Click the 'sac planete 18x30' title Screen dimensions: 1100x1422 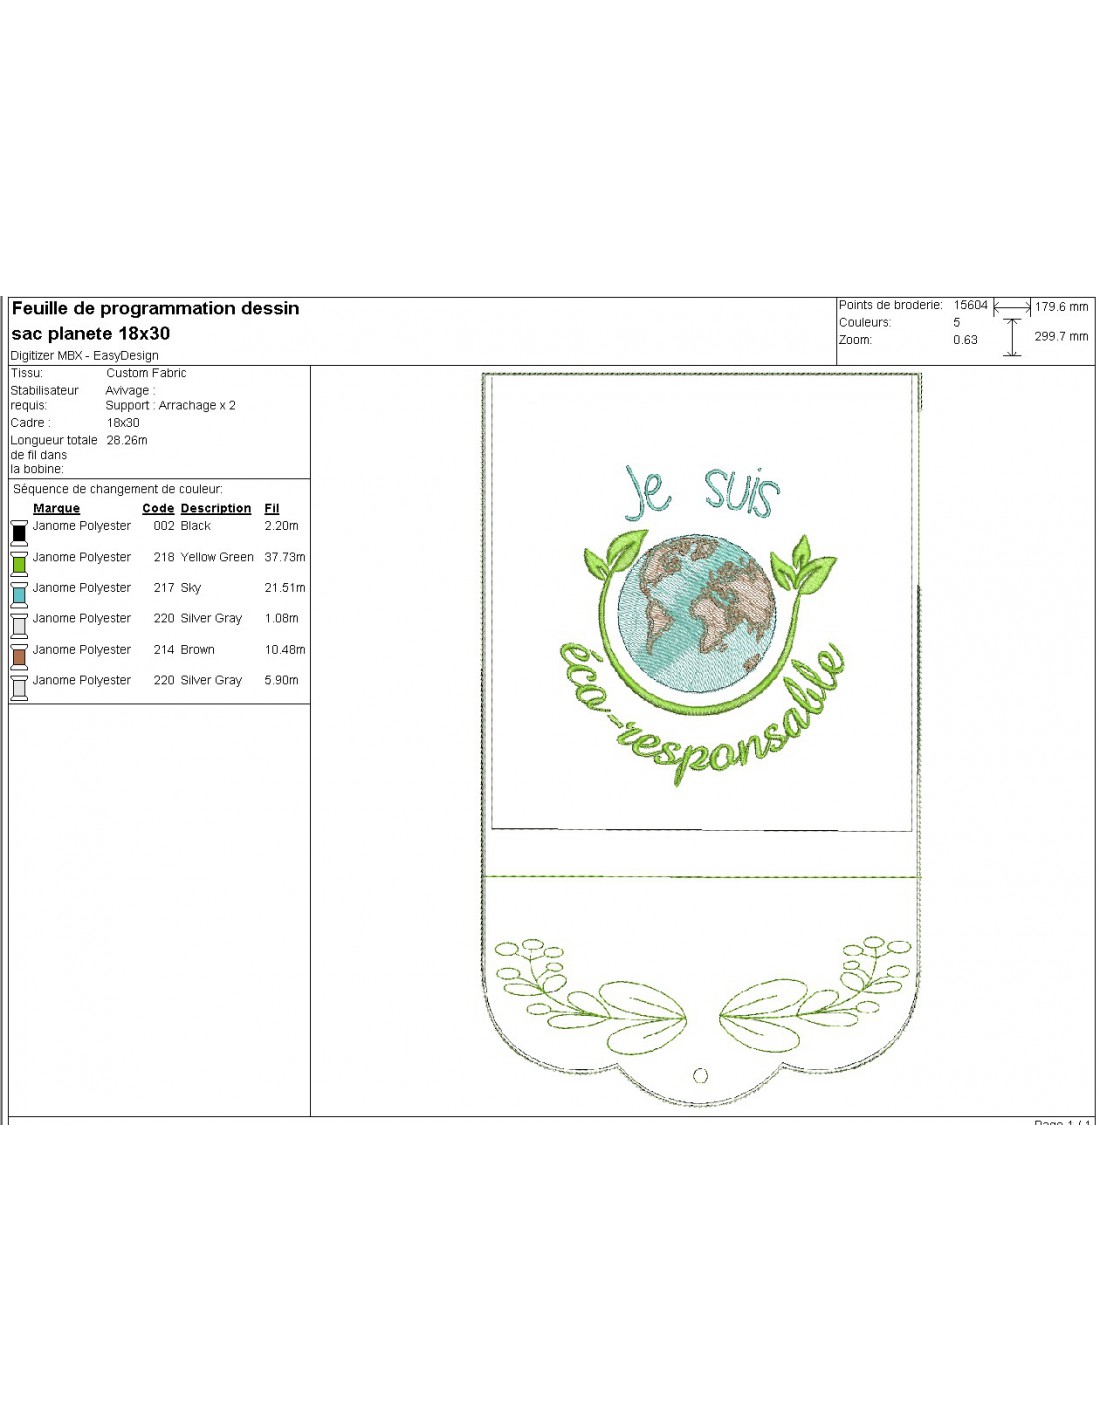point(91,334)
